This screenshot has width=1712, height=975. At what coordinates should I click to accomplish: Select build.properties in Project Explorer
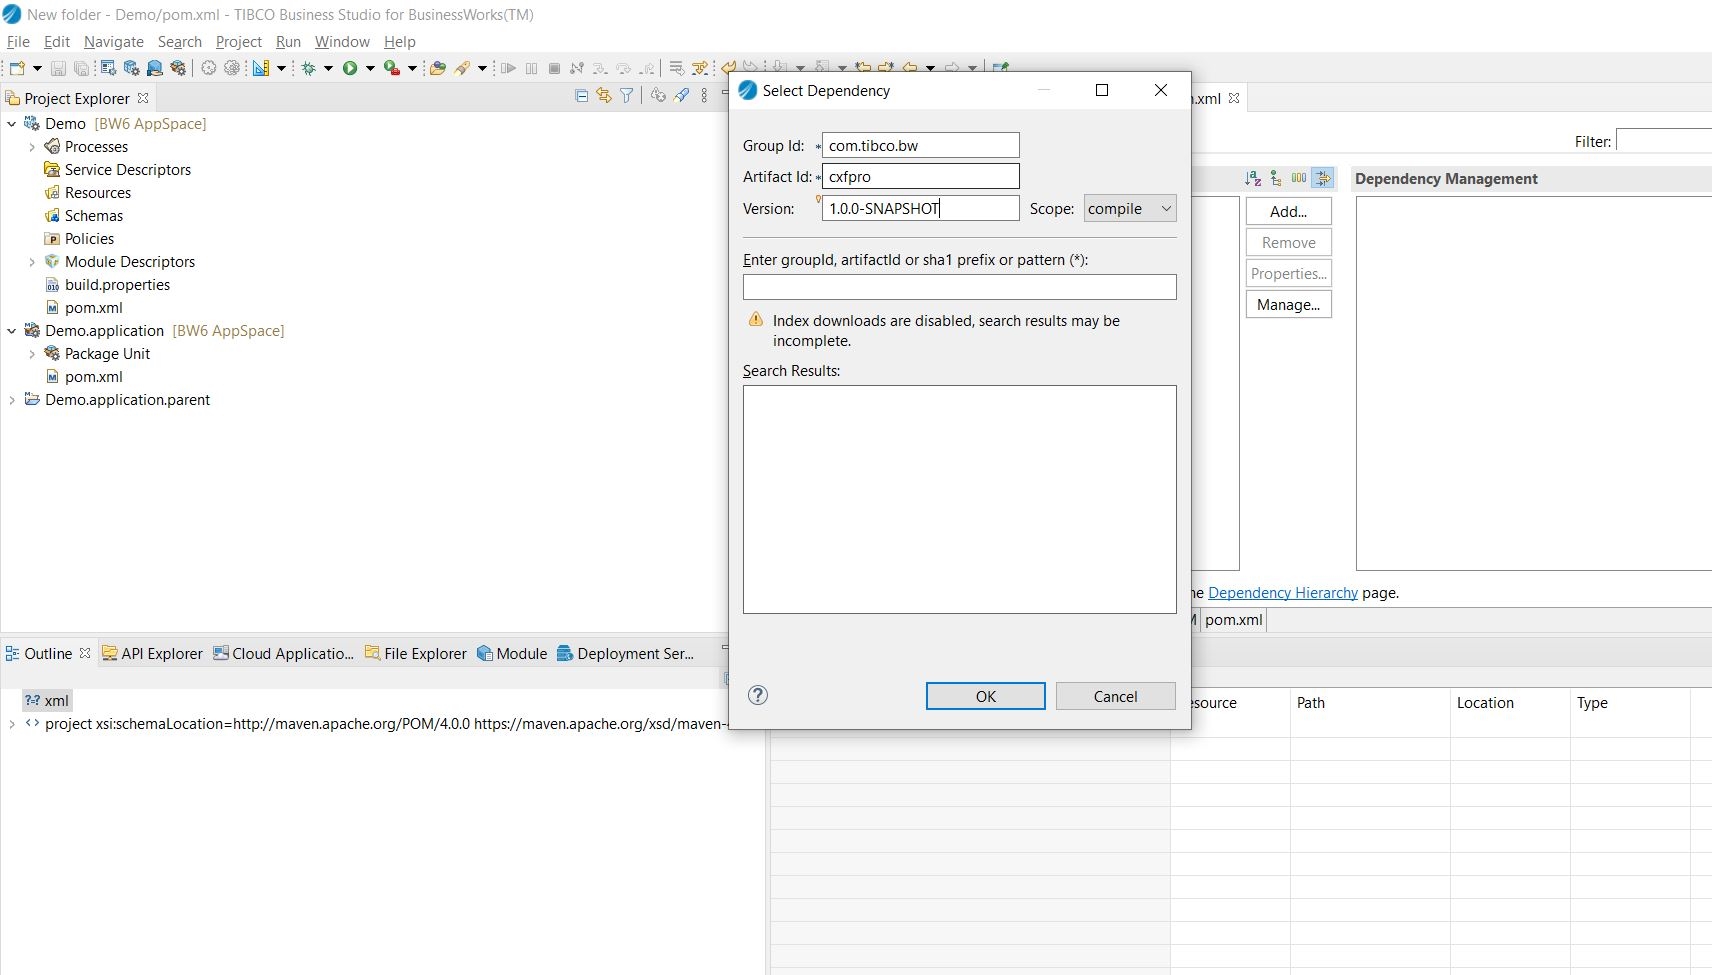[107, 285]
